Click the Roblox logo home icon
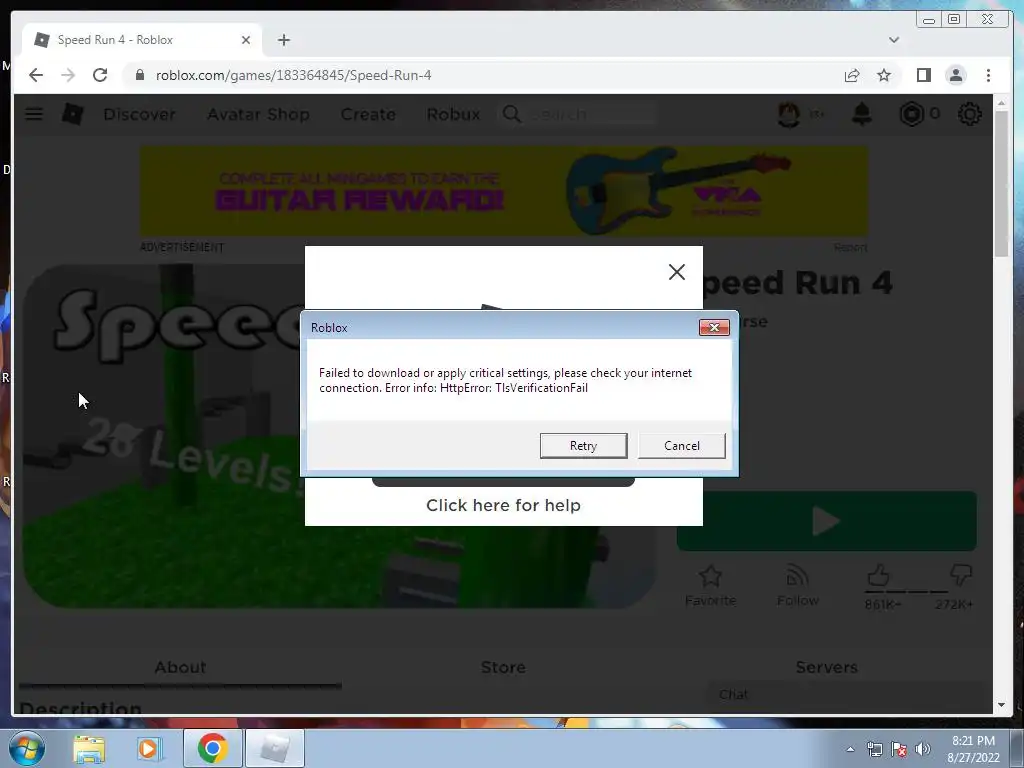Viewport: 1024px width, 768px height. [x=72, y=114]
